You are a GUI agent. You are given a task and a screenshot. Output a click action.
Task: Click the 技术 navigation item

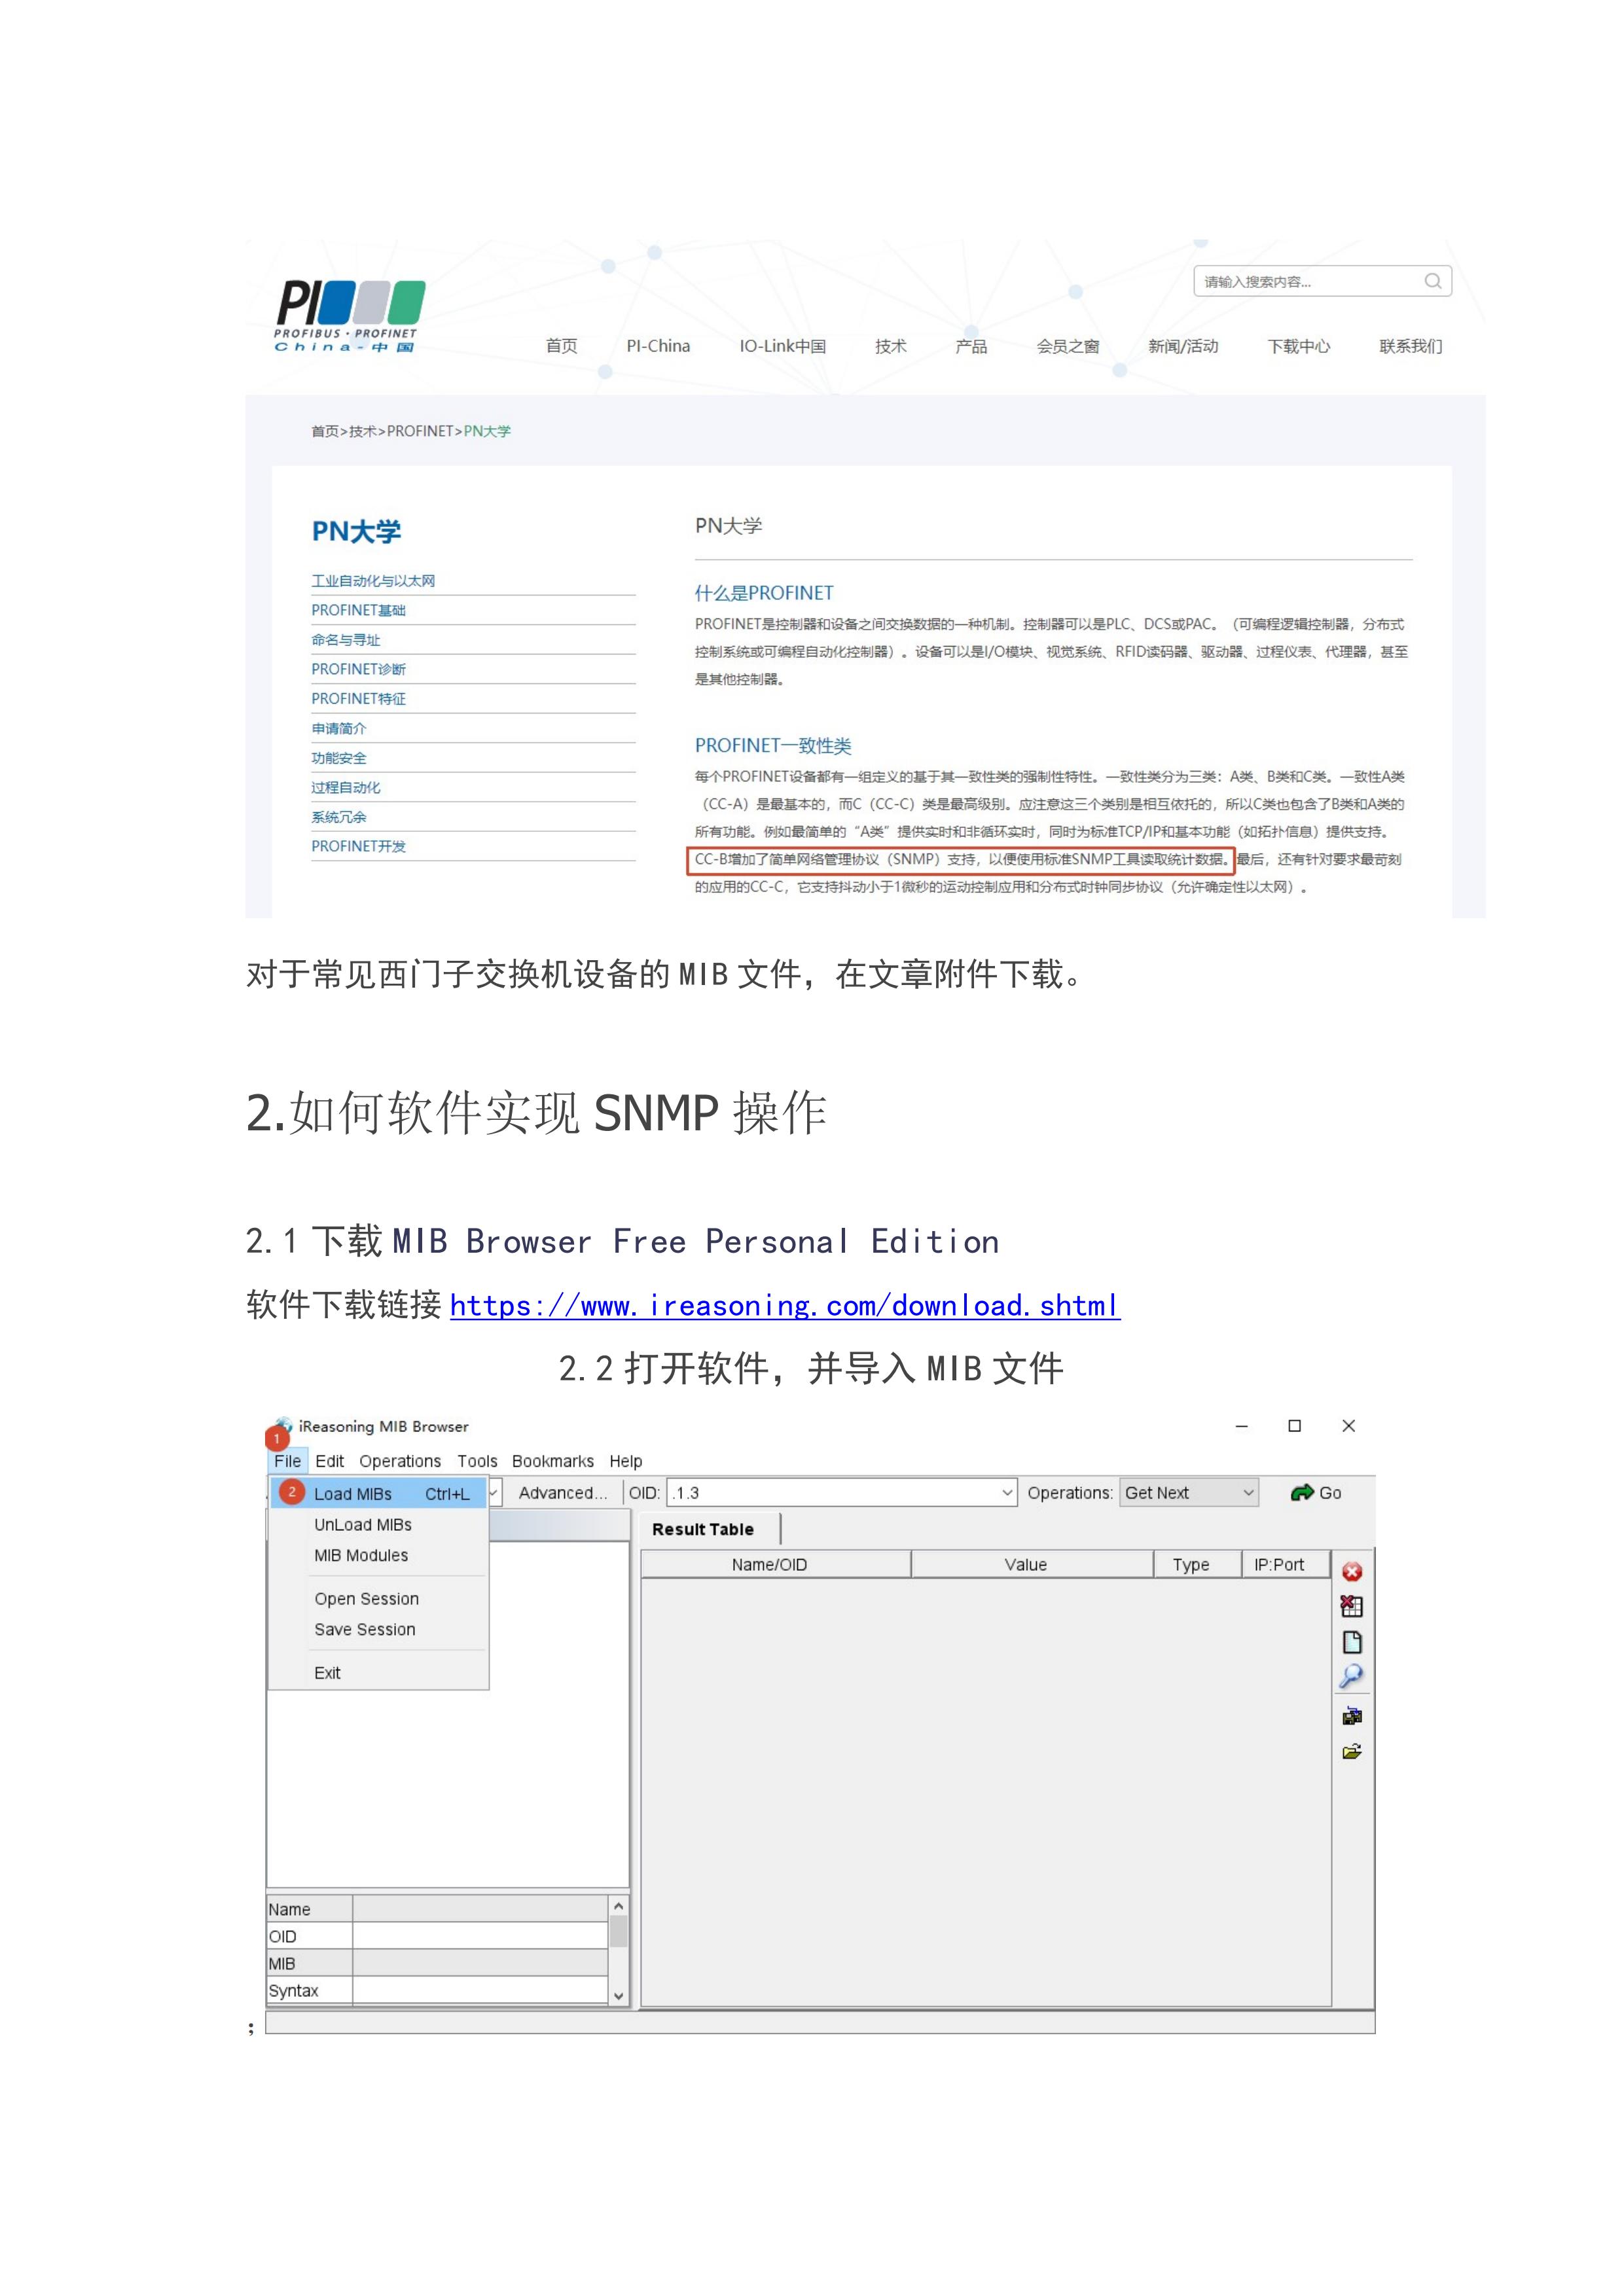tap(890, 346)
